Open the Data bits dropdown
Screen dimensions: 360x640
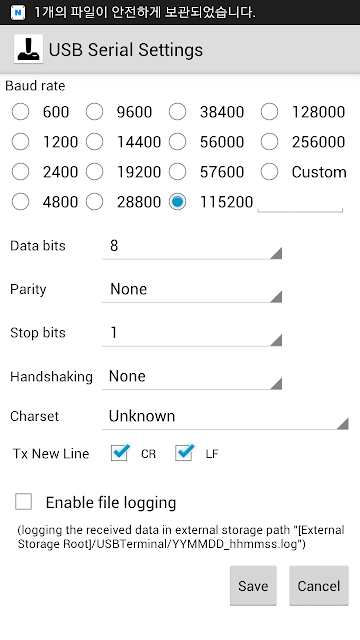tap(192, 246)
